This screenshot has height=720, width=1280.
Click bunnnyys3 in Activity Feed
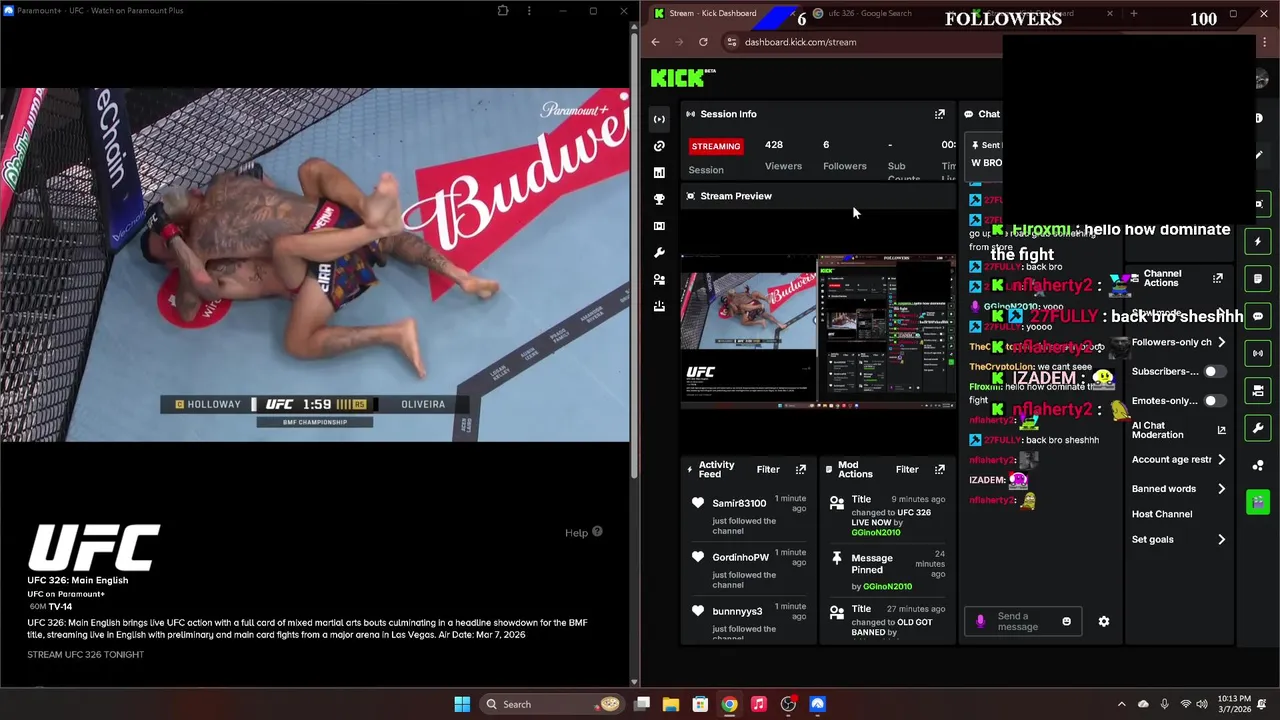pyautogui.click(x=737, y=611)
